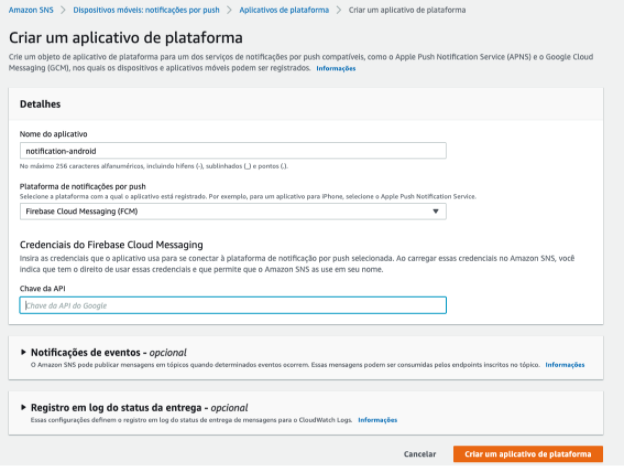
Task: Click the Criar um aplicativo de plataforma button
Action: pos(528,454)
